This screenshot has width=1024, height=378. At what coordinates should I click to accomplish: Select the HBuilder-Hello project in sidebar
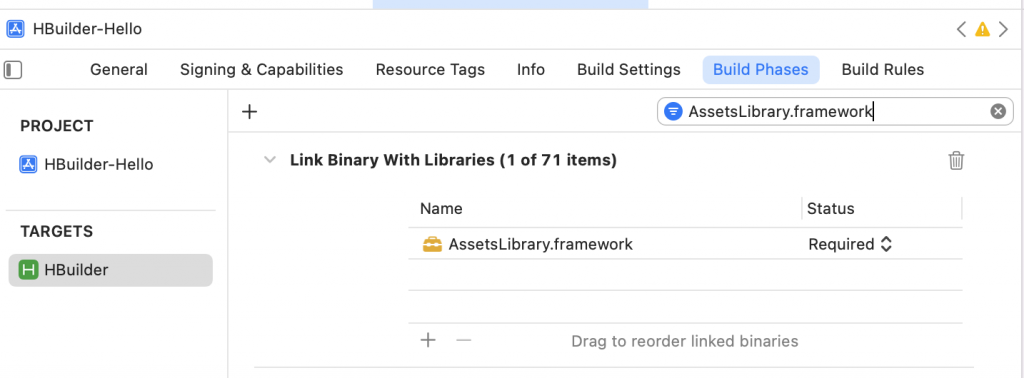(86, 165)
